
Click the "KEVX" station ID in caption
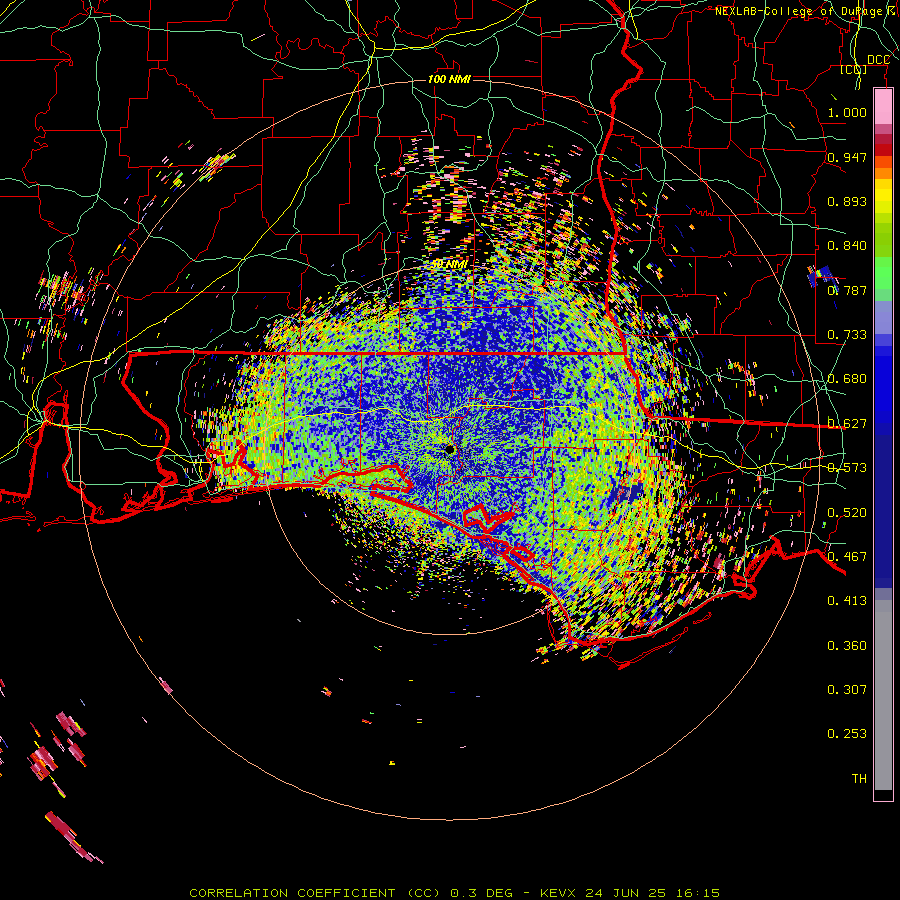557,893
